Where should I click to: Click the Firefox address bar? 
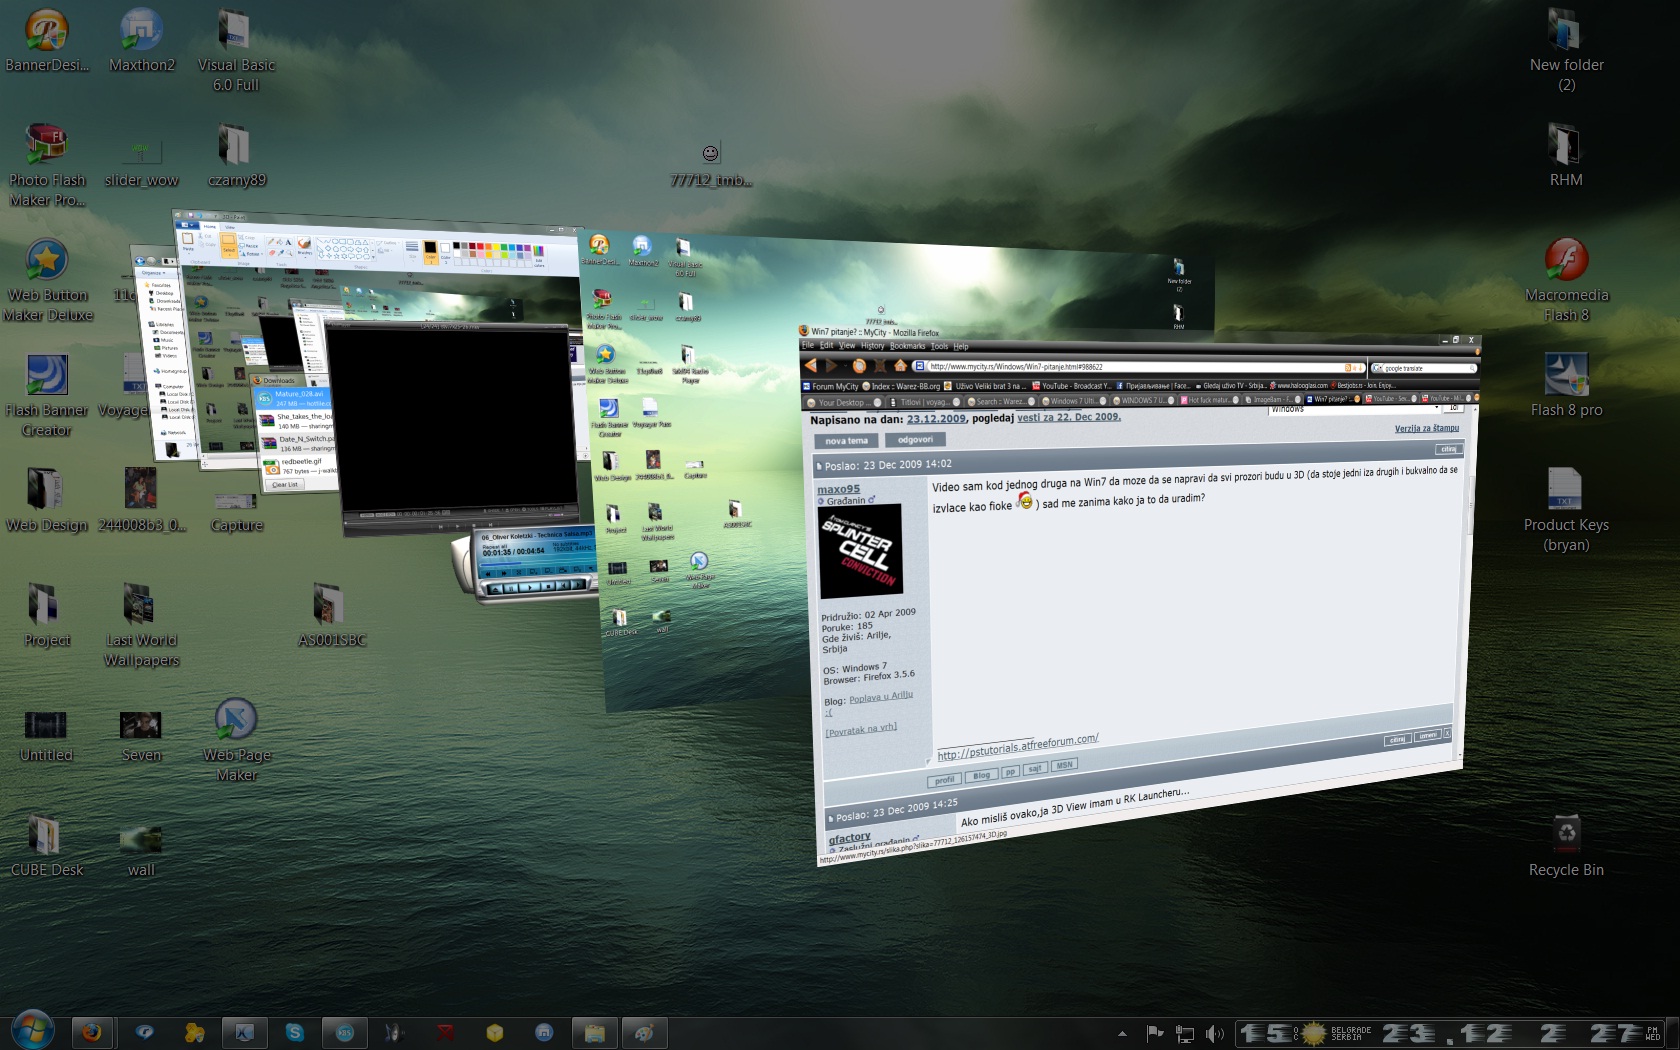(1140, 367)
